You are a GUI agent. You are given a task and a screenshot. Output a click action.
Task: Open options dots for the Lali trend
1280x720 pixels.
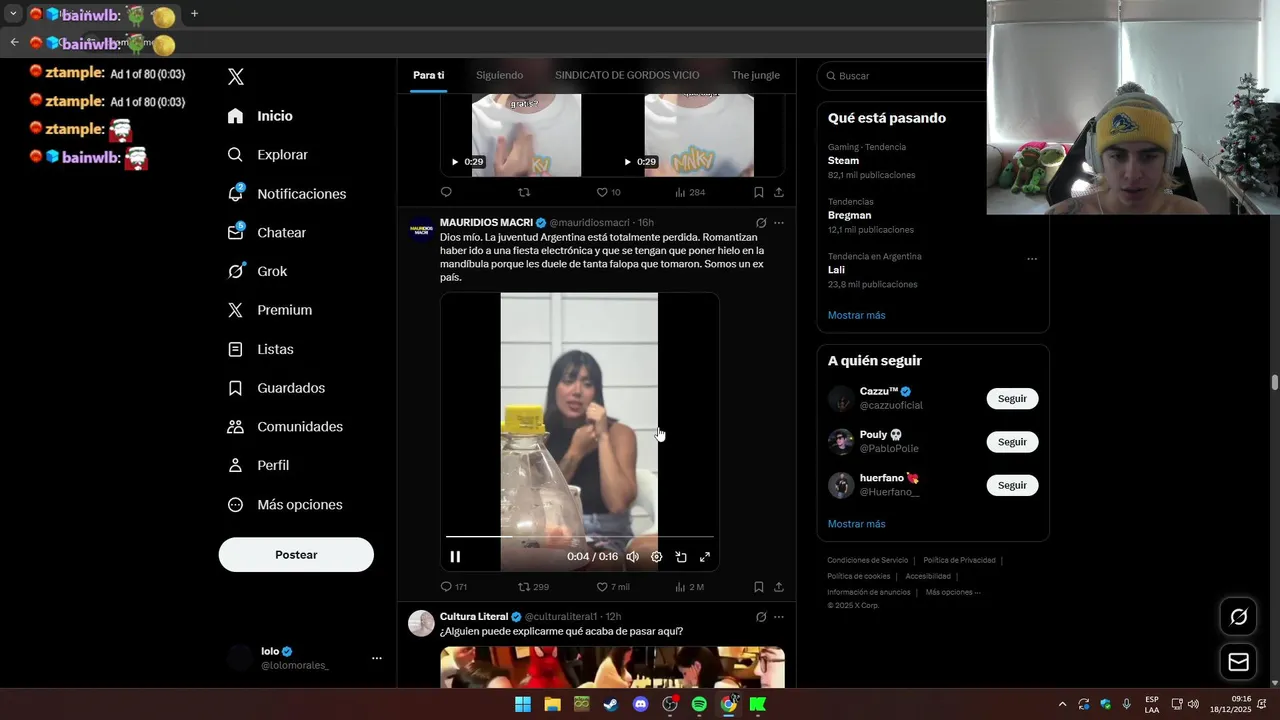(x=1032, y=258)
